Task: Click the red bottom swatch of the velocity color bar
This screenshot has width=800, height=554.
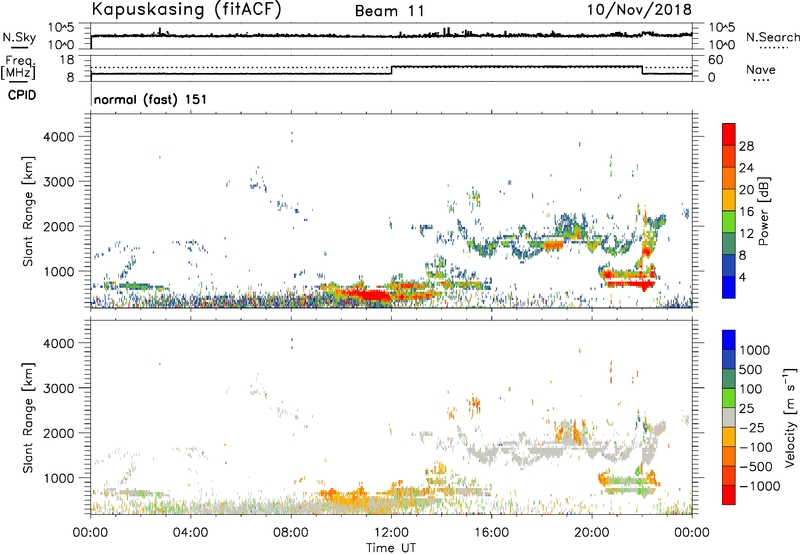Action: coord(729,495)
